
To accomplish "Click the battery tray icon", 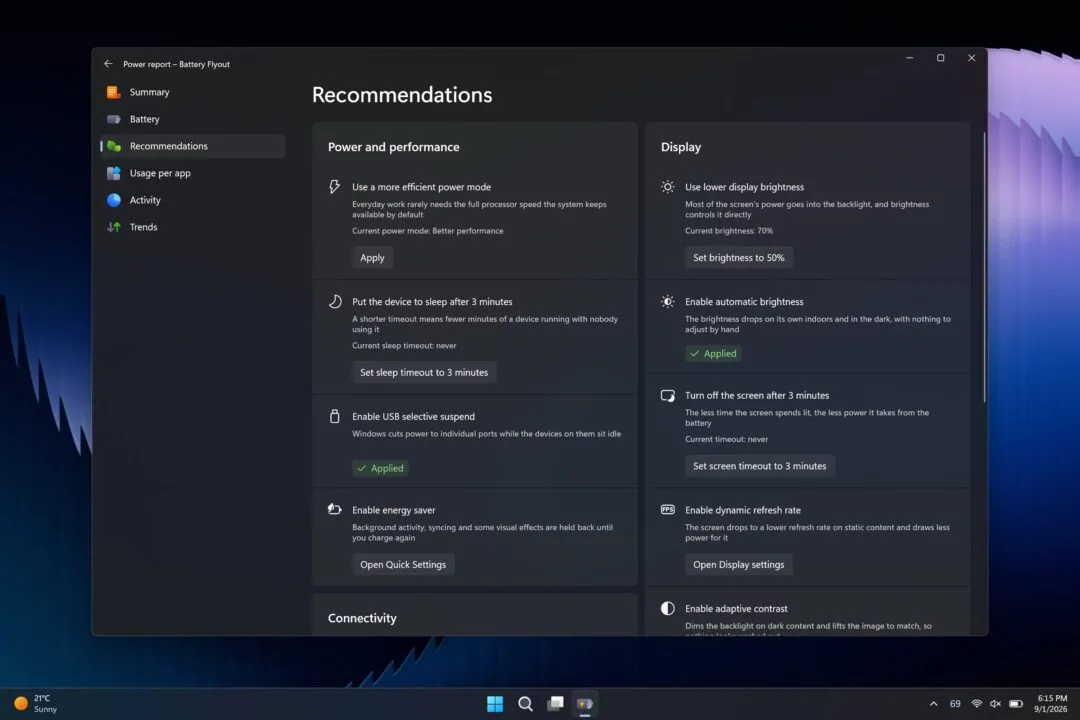I will tap(1016, 703).
